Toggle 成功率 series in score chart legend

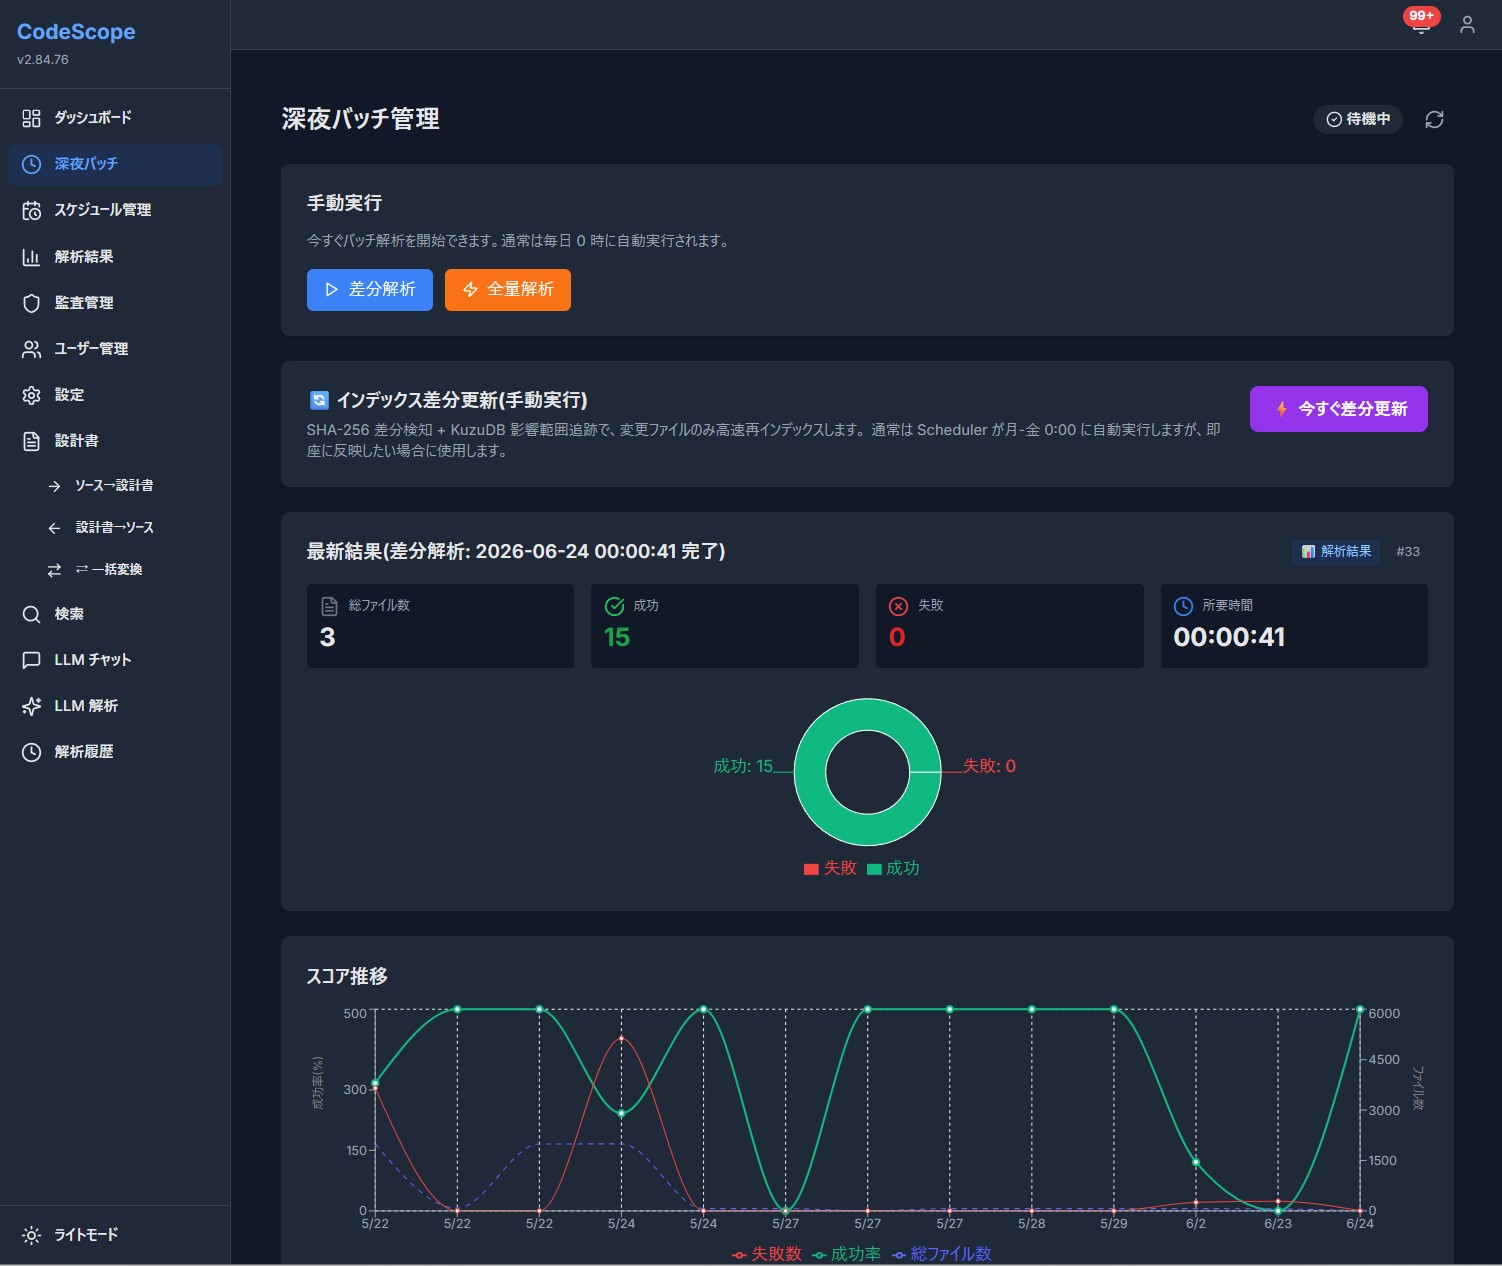tap(846, 1254)
